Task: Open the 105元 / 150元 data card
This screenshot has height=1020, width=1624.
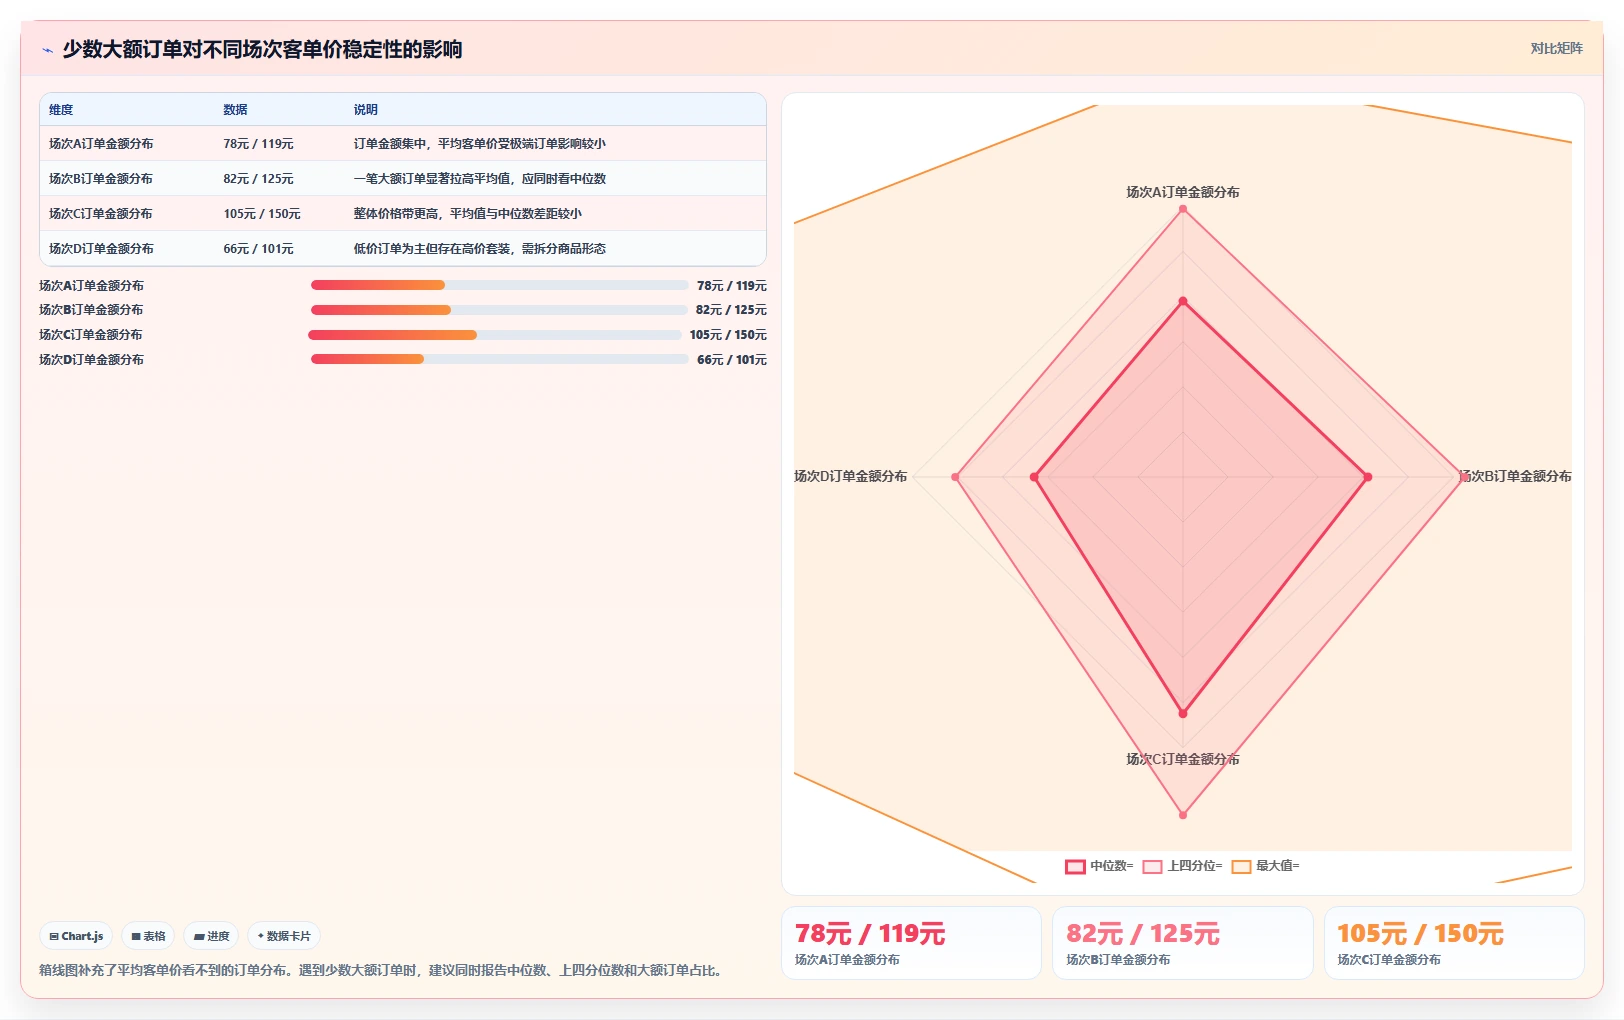Action: point(1454,943)
